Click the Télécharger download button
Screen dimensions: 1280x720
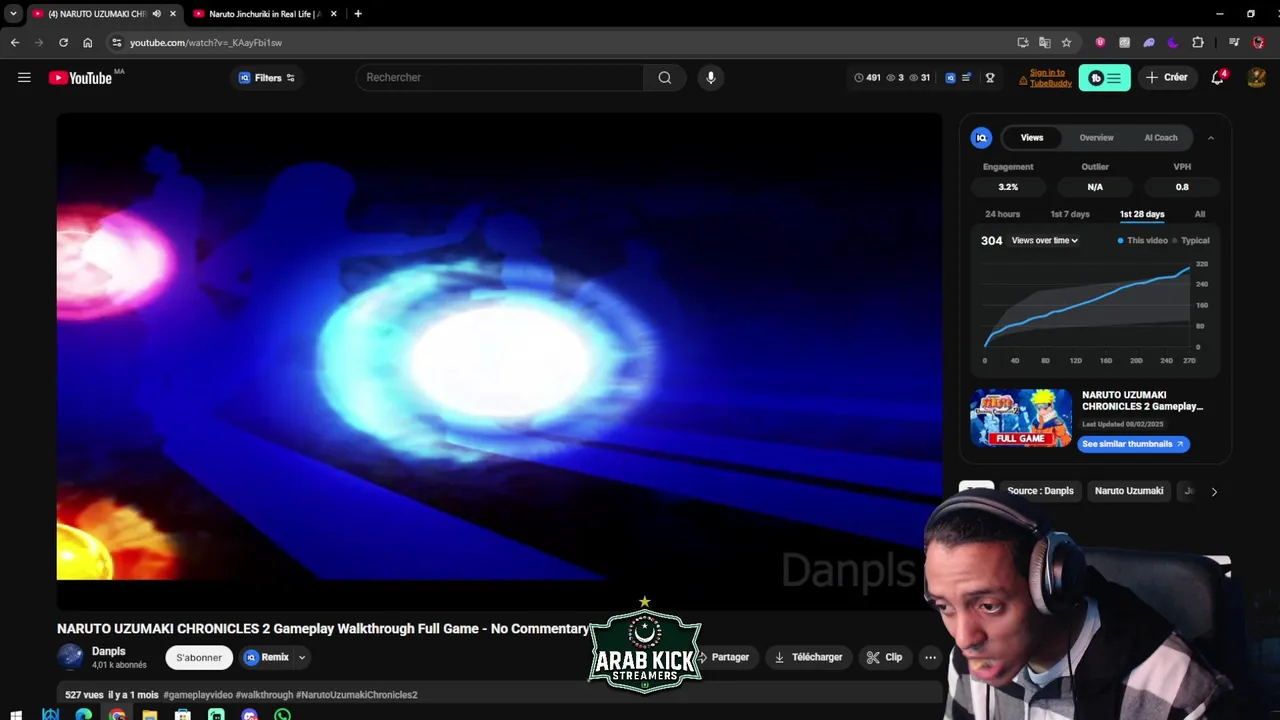click(809, 657)
